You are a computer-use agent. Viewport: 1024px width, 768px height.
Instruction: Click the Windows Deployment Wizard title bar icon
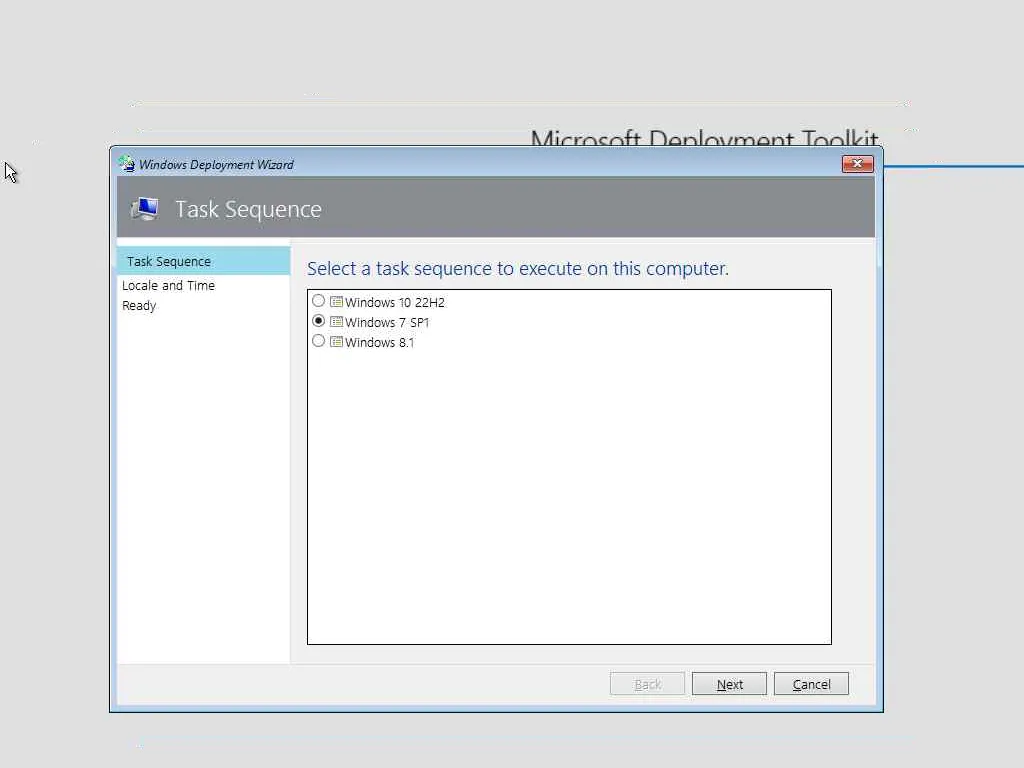coord(127,164)
